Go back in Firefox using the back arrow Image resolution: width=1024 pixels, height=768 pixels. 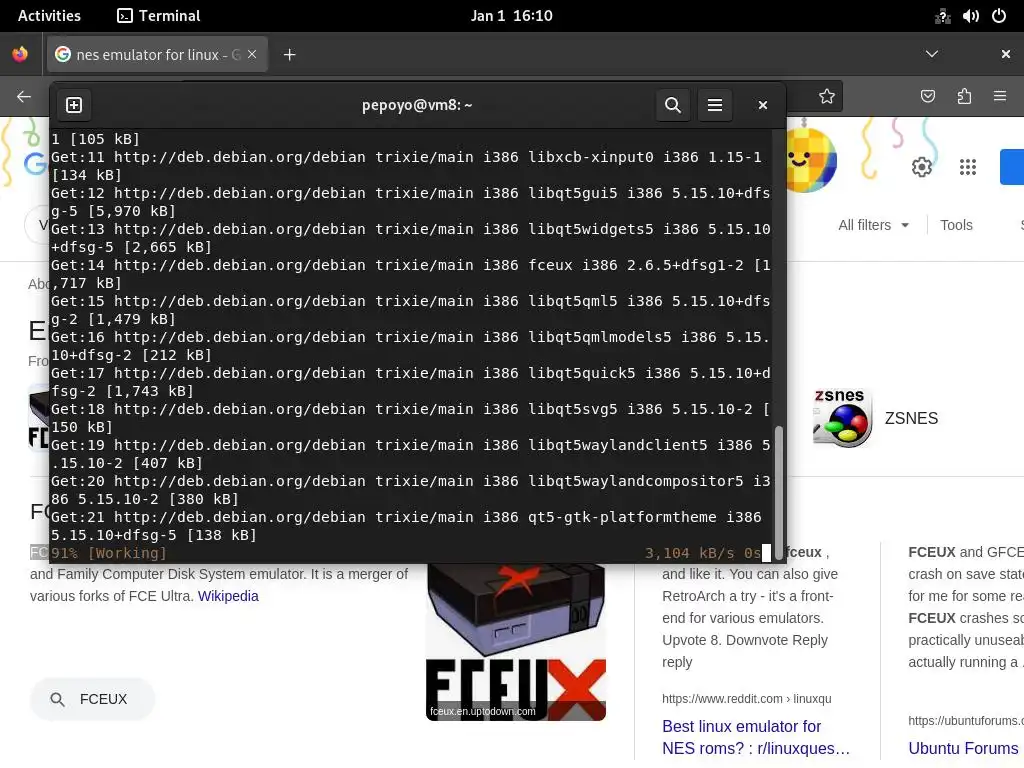click(x=24, y=97)
